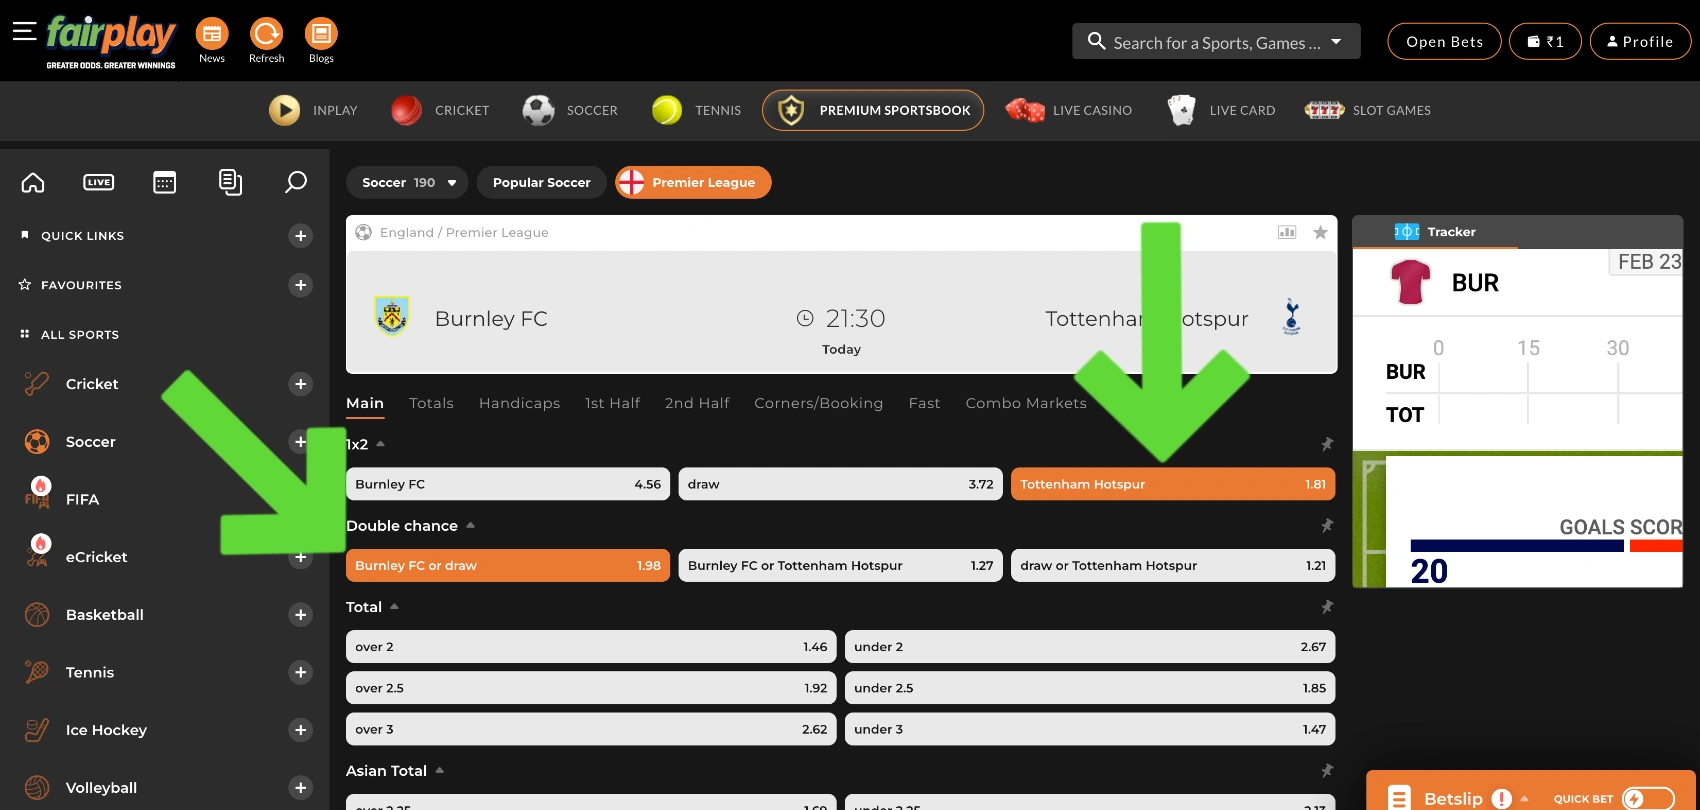Select Soccer in the sidebar
The height and width of the screenshot is (810, 1700).
90,442
